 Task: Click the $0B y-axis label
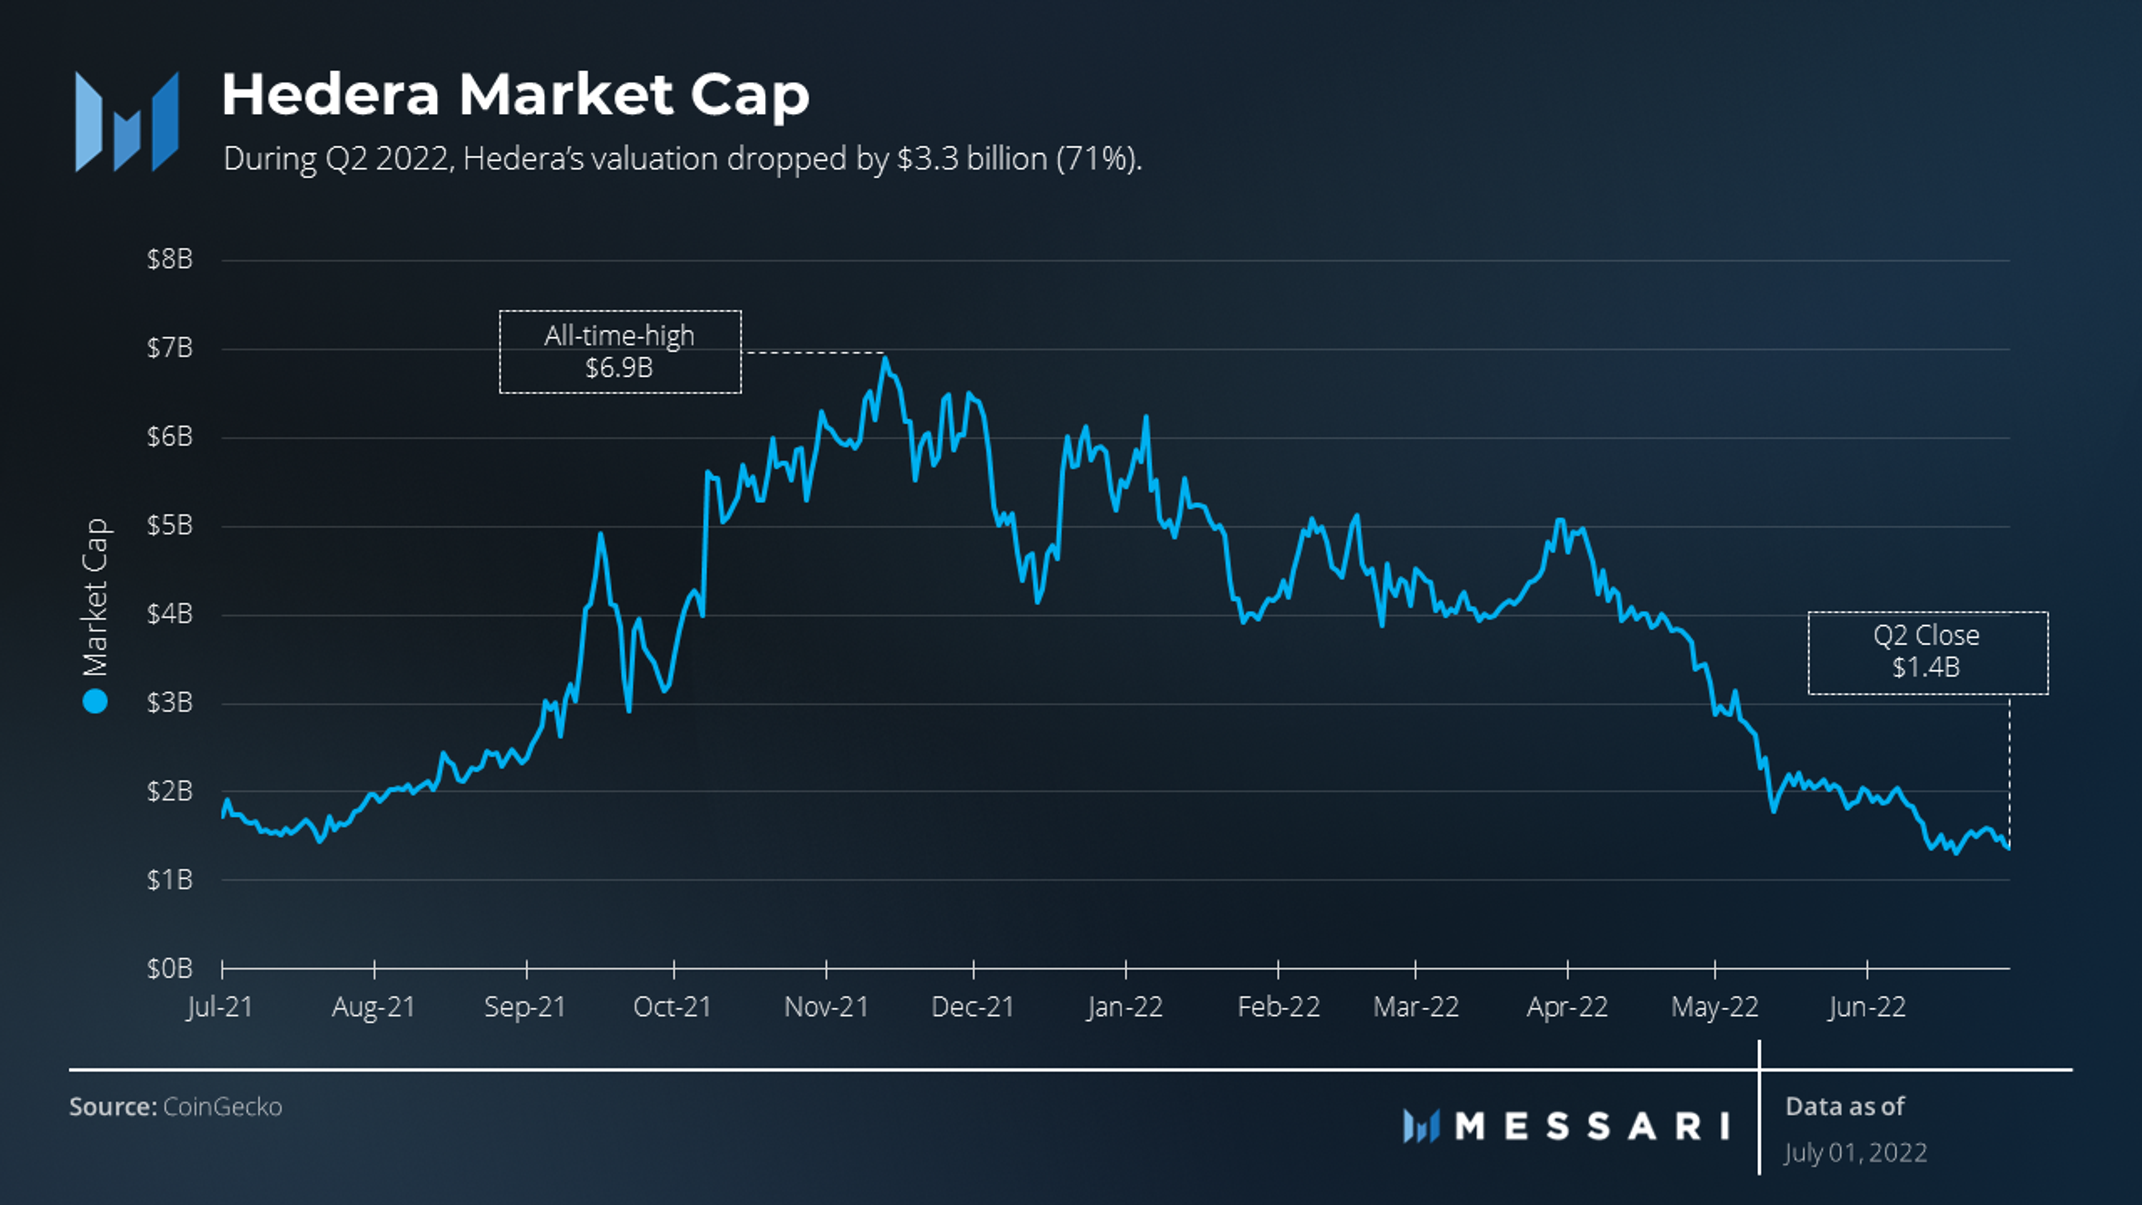[170, 968]
